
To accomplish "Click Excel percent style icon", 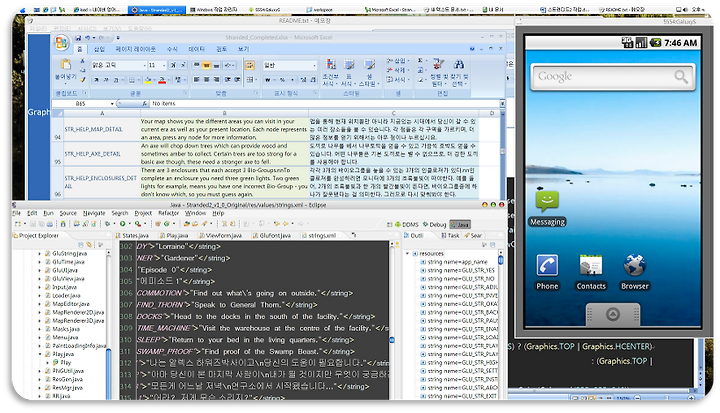I will [x=283, y=79].
